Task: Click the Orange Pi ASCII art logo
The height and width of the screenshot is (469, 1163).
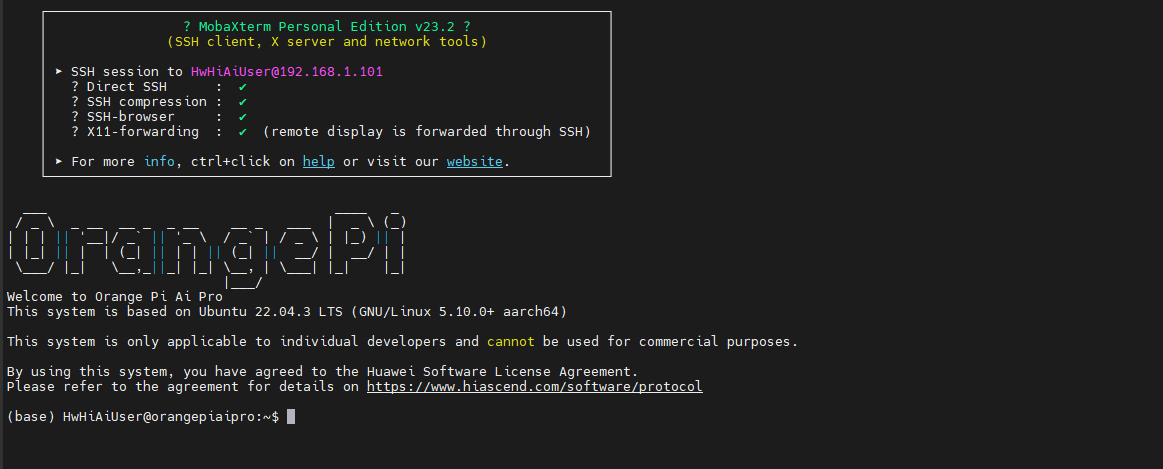Action: [206, 248]
